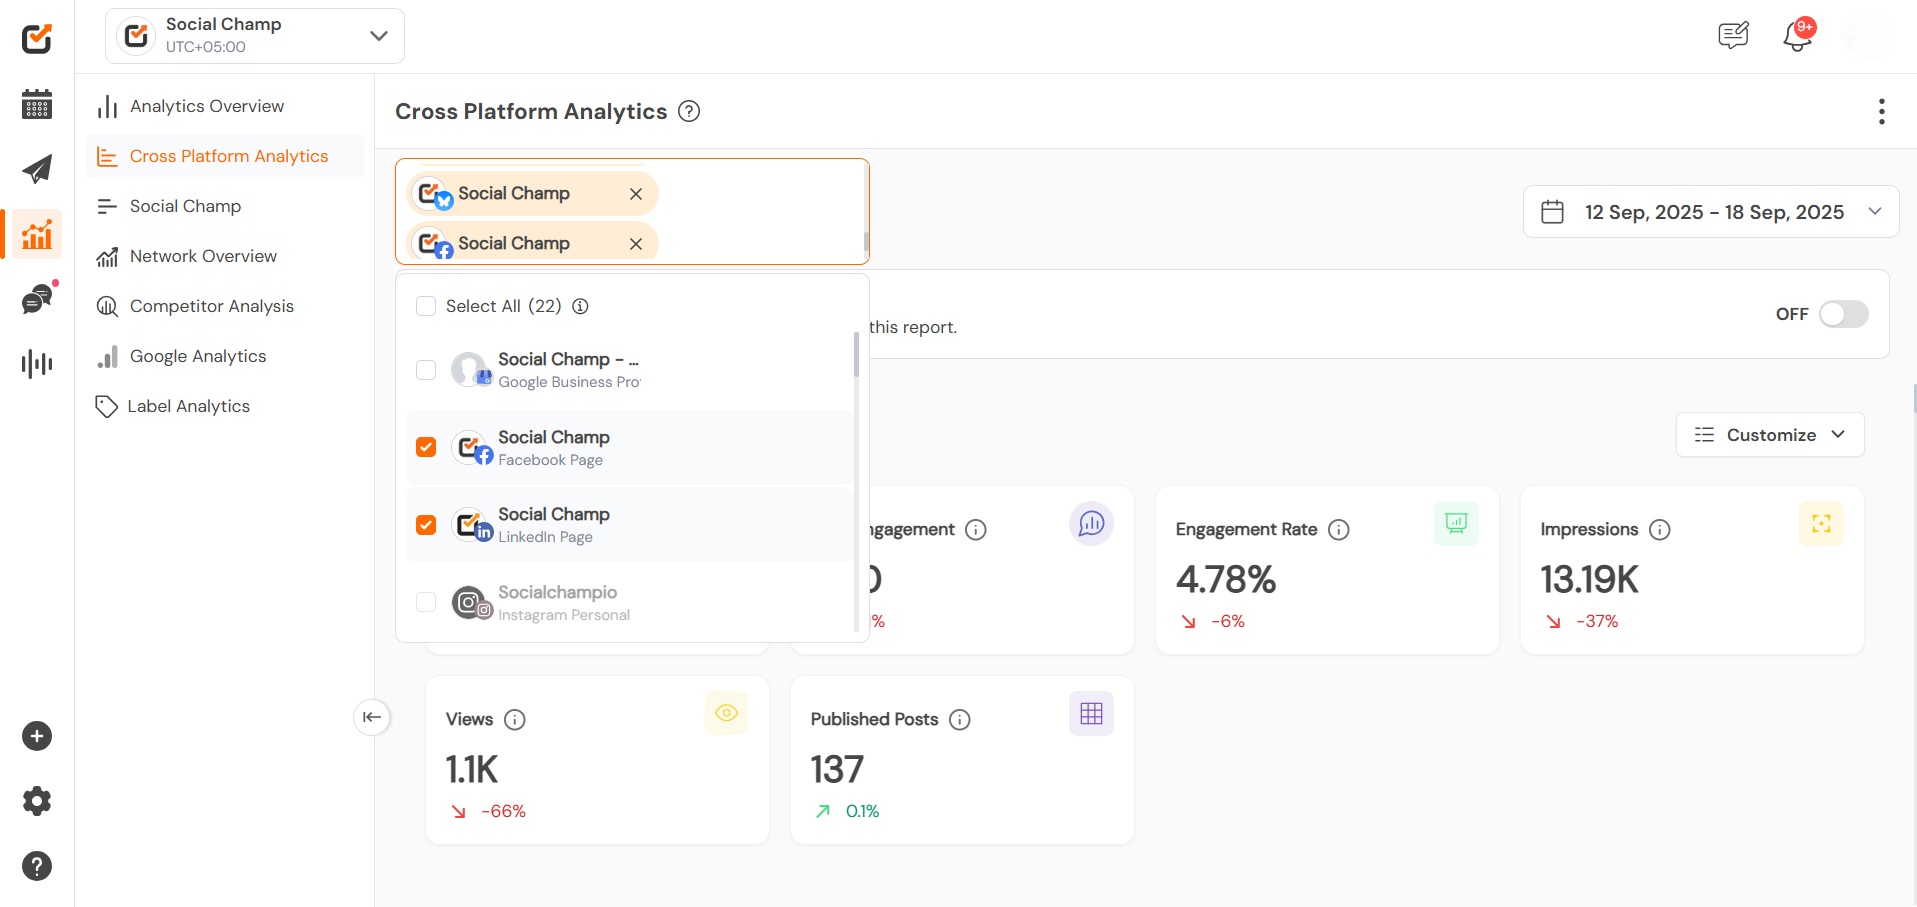Open the calendar icon in left rail
Image resolution: width=1917 pixels, height=907 pixels.
point(37,104)
